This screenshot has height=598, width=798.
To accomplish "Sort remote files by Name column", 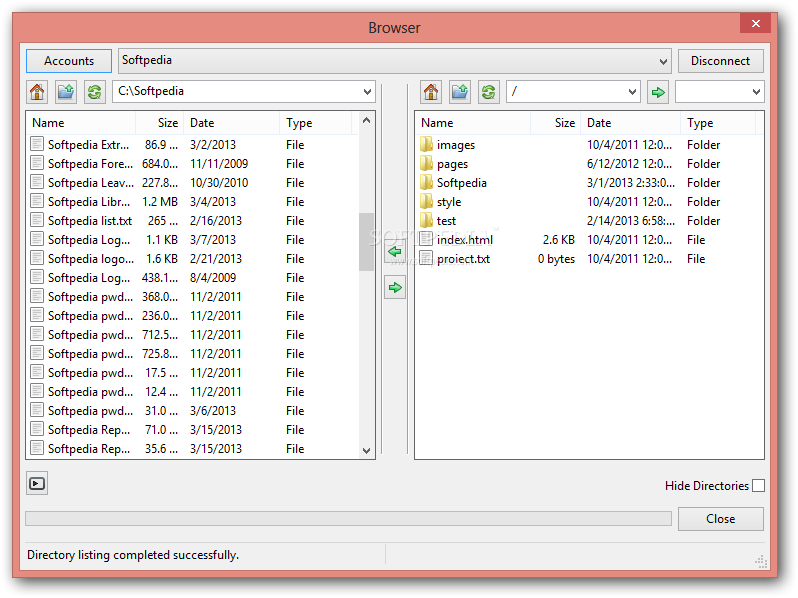I will [473, 123].
